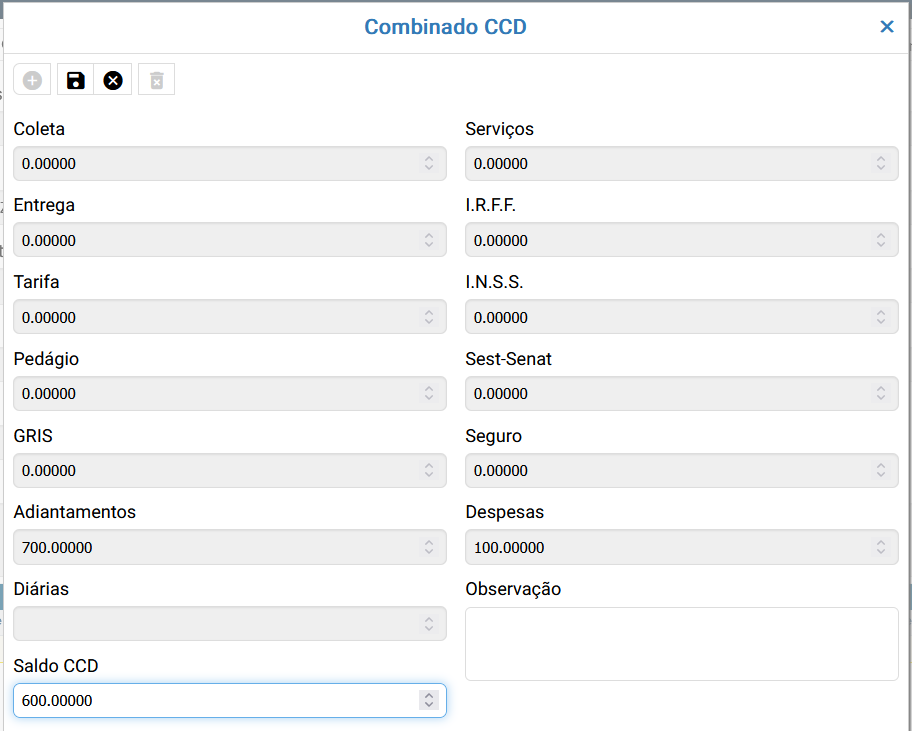Click the add new record plus icon

click(33, 80)
